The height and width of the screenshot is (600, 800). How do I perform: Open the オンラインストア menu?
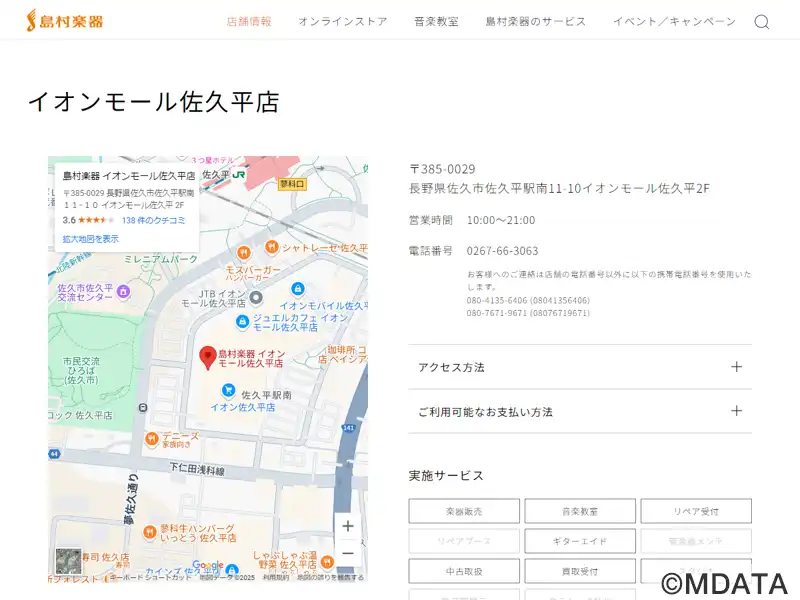(343, 21)
